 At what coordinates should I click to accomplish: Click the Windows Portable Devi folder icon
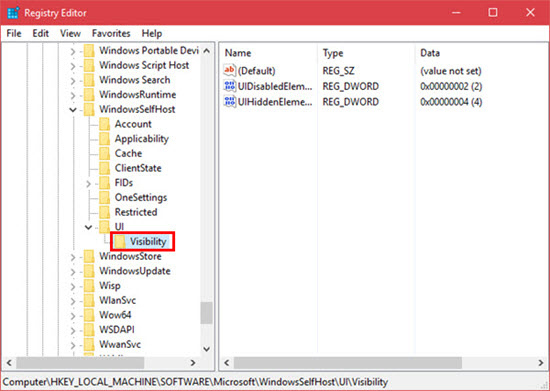point(89,50)
